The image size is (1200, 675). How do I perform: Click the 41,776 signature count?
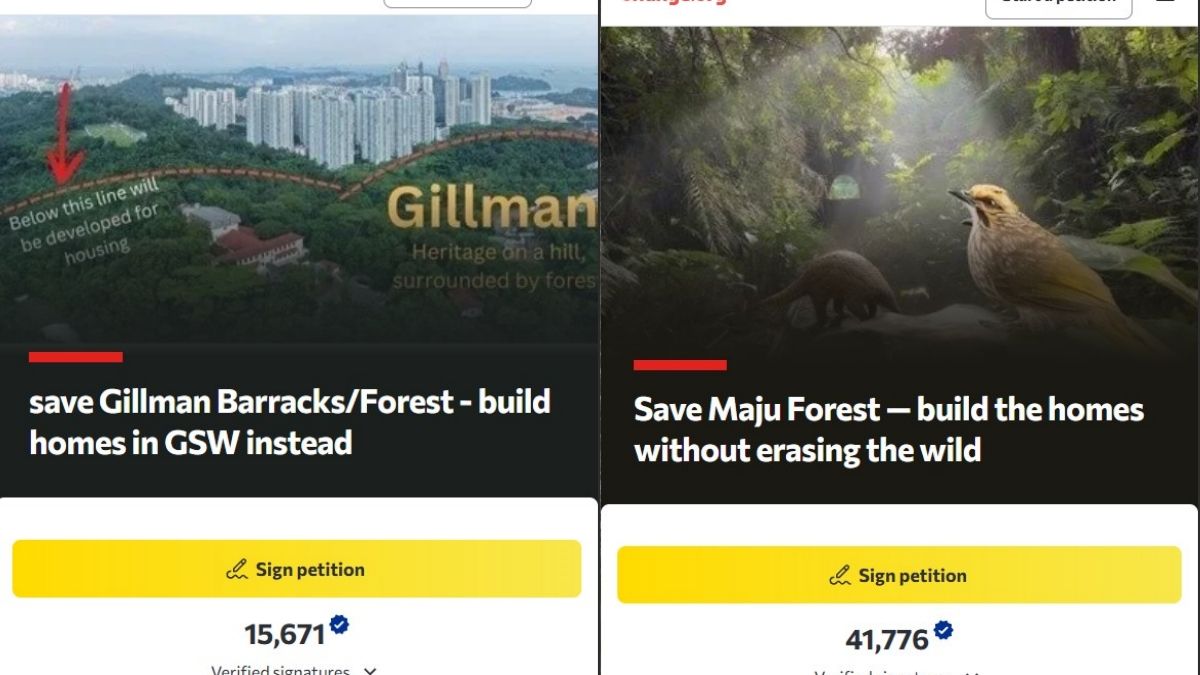coord(887,640)
